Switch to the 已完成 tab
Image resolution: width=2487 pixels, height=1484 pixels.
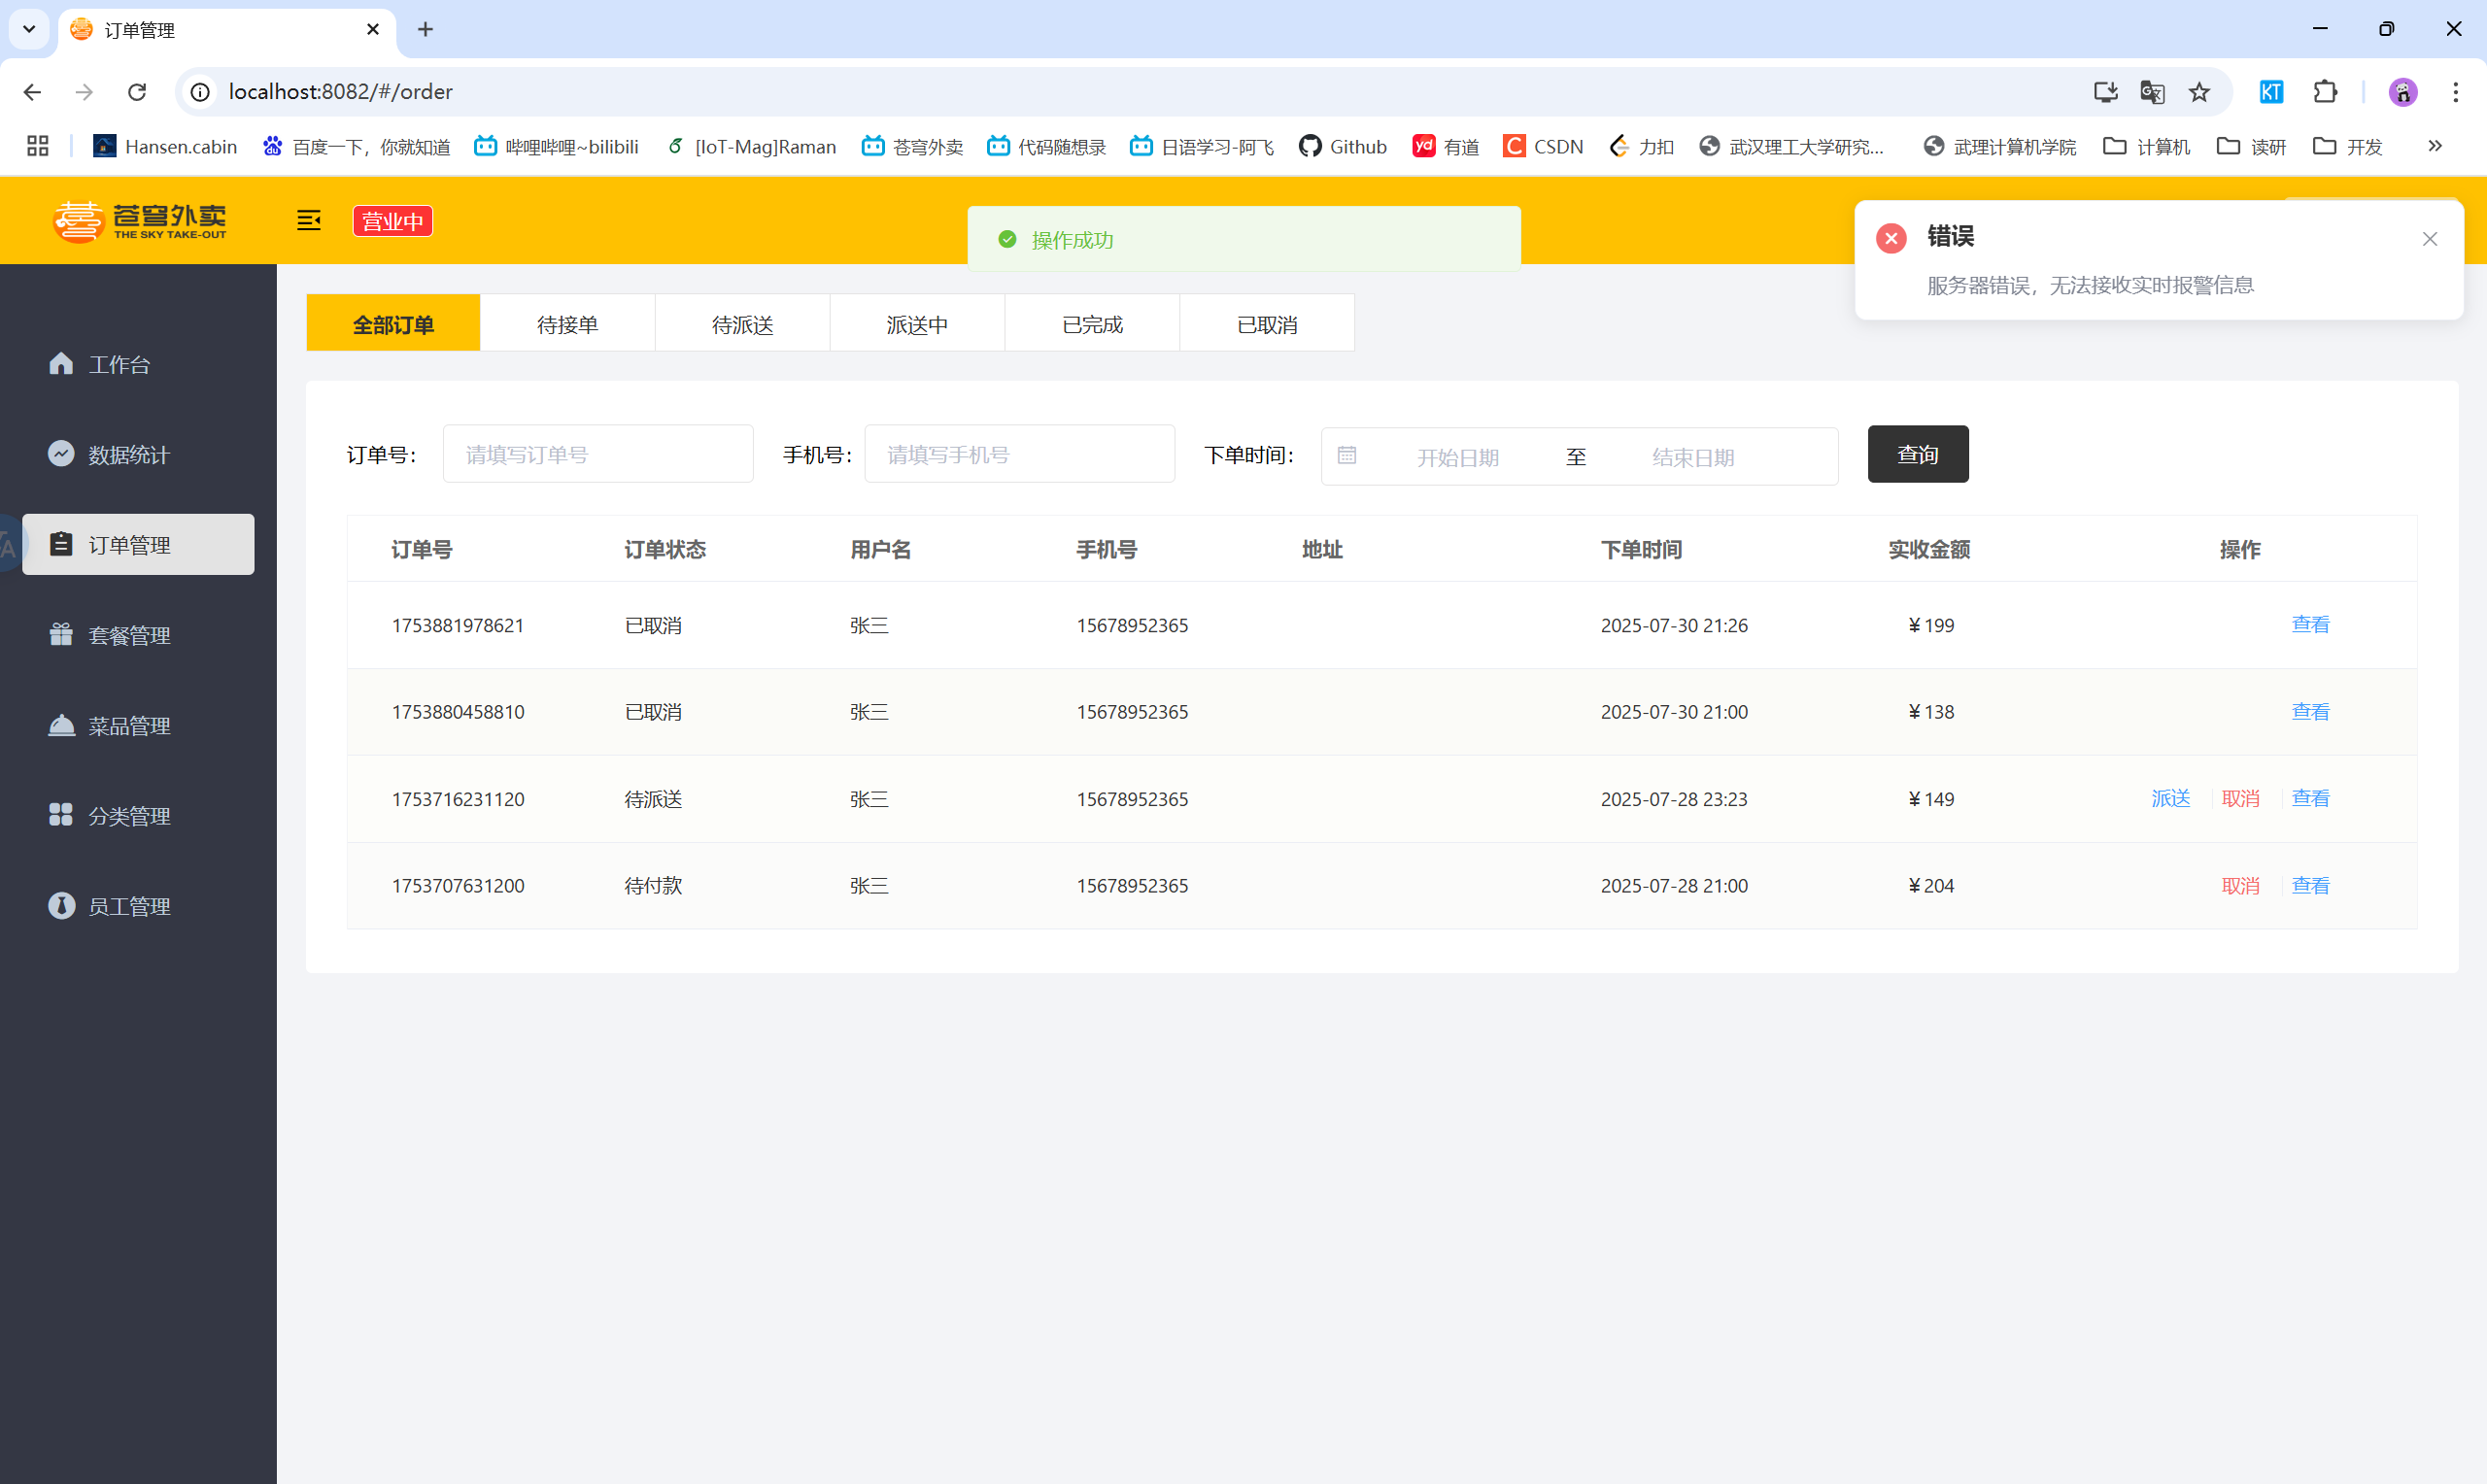[1092, 324]
